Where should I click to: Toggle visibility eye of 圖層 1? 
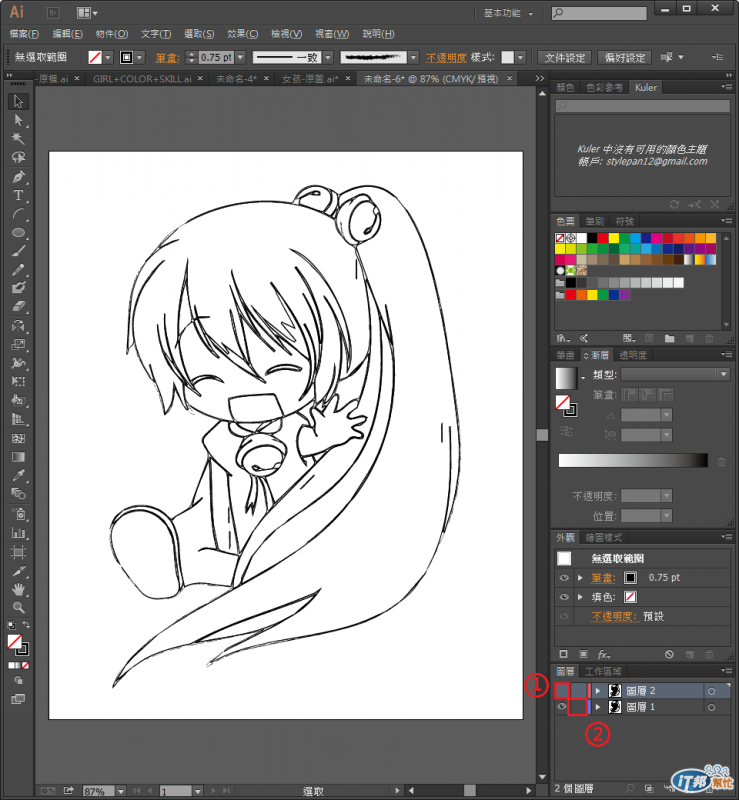point(562,707)
